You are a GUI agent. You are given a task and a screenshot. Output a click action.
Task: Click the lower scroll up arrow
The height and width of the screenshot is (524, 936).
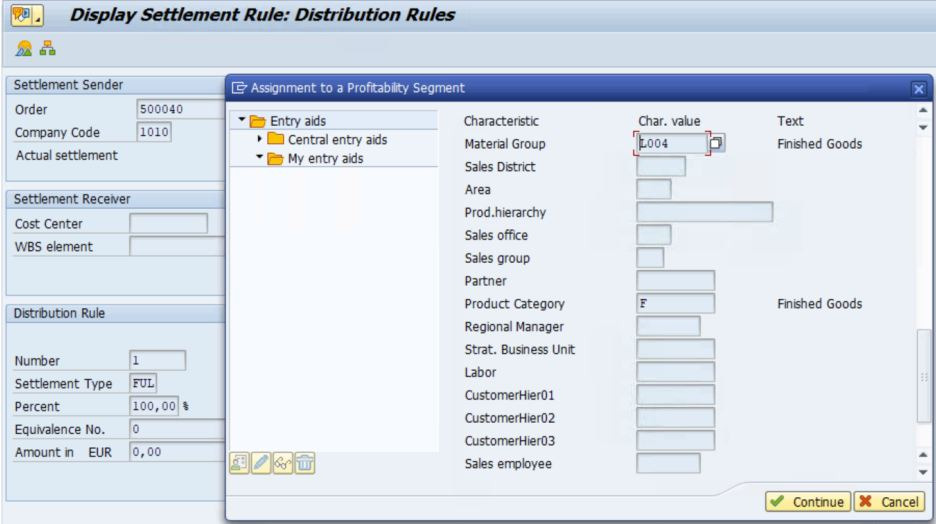923,455
